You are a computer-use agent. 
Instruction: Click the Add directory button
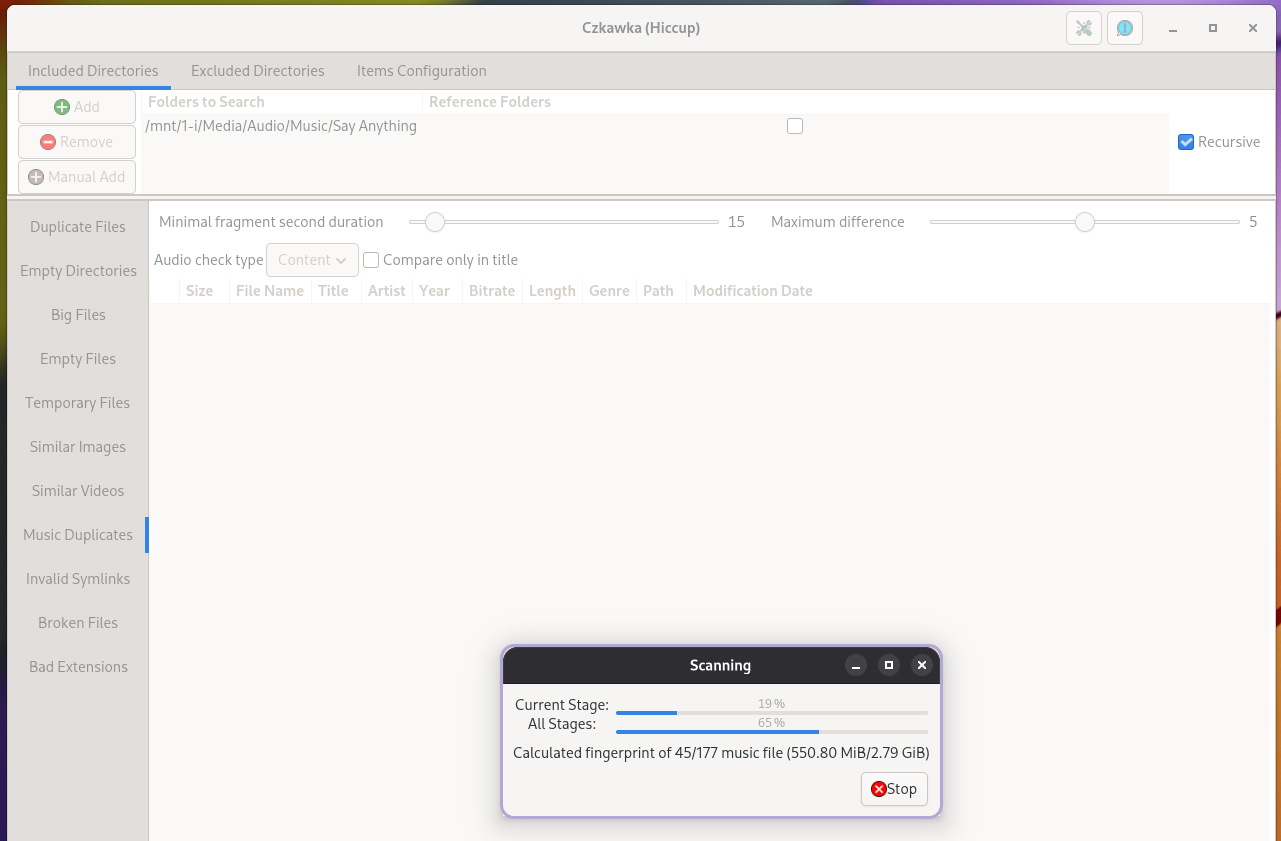(77, 107)
